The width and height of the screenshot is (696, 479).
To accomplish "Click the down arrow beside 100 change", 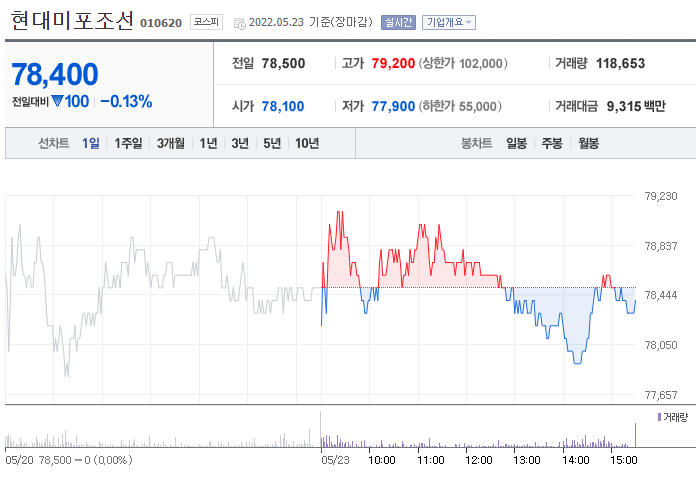I will click(x=57, y=101).
